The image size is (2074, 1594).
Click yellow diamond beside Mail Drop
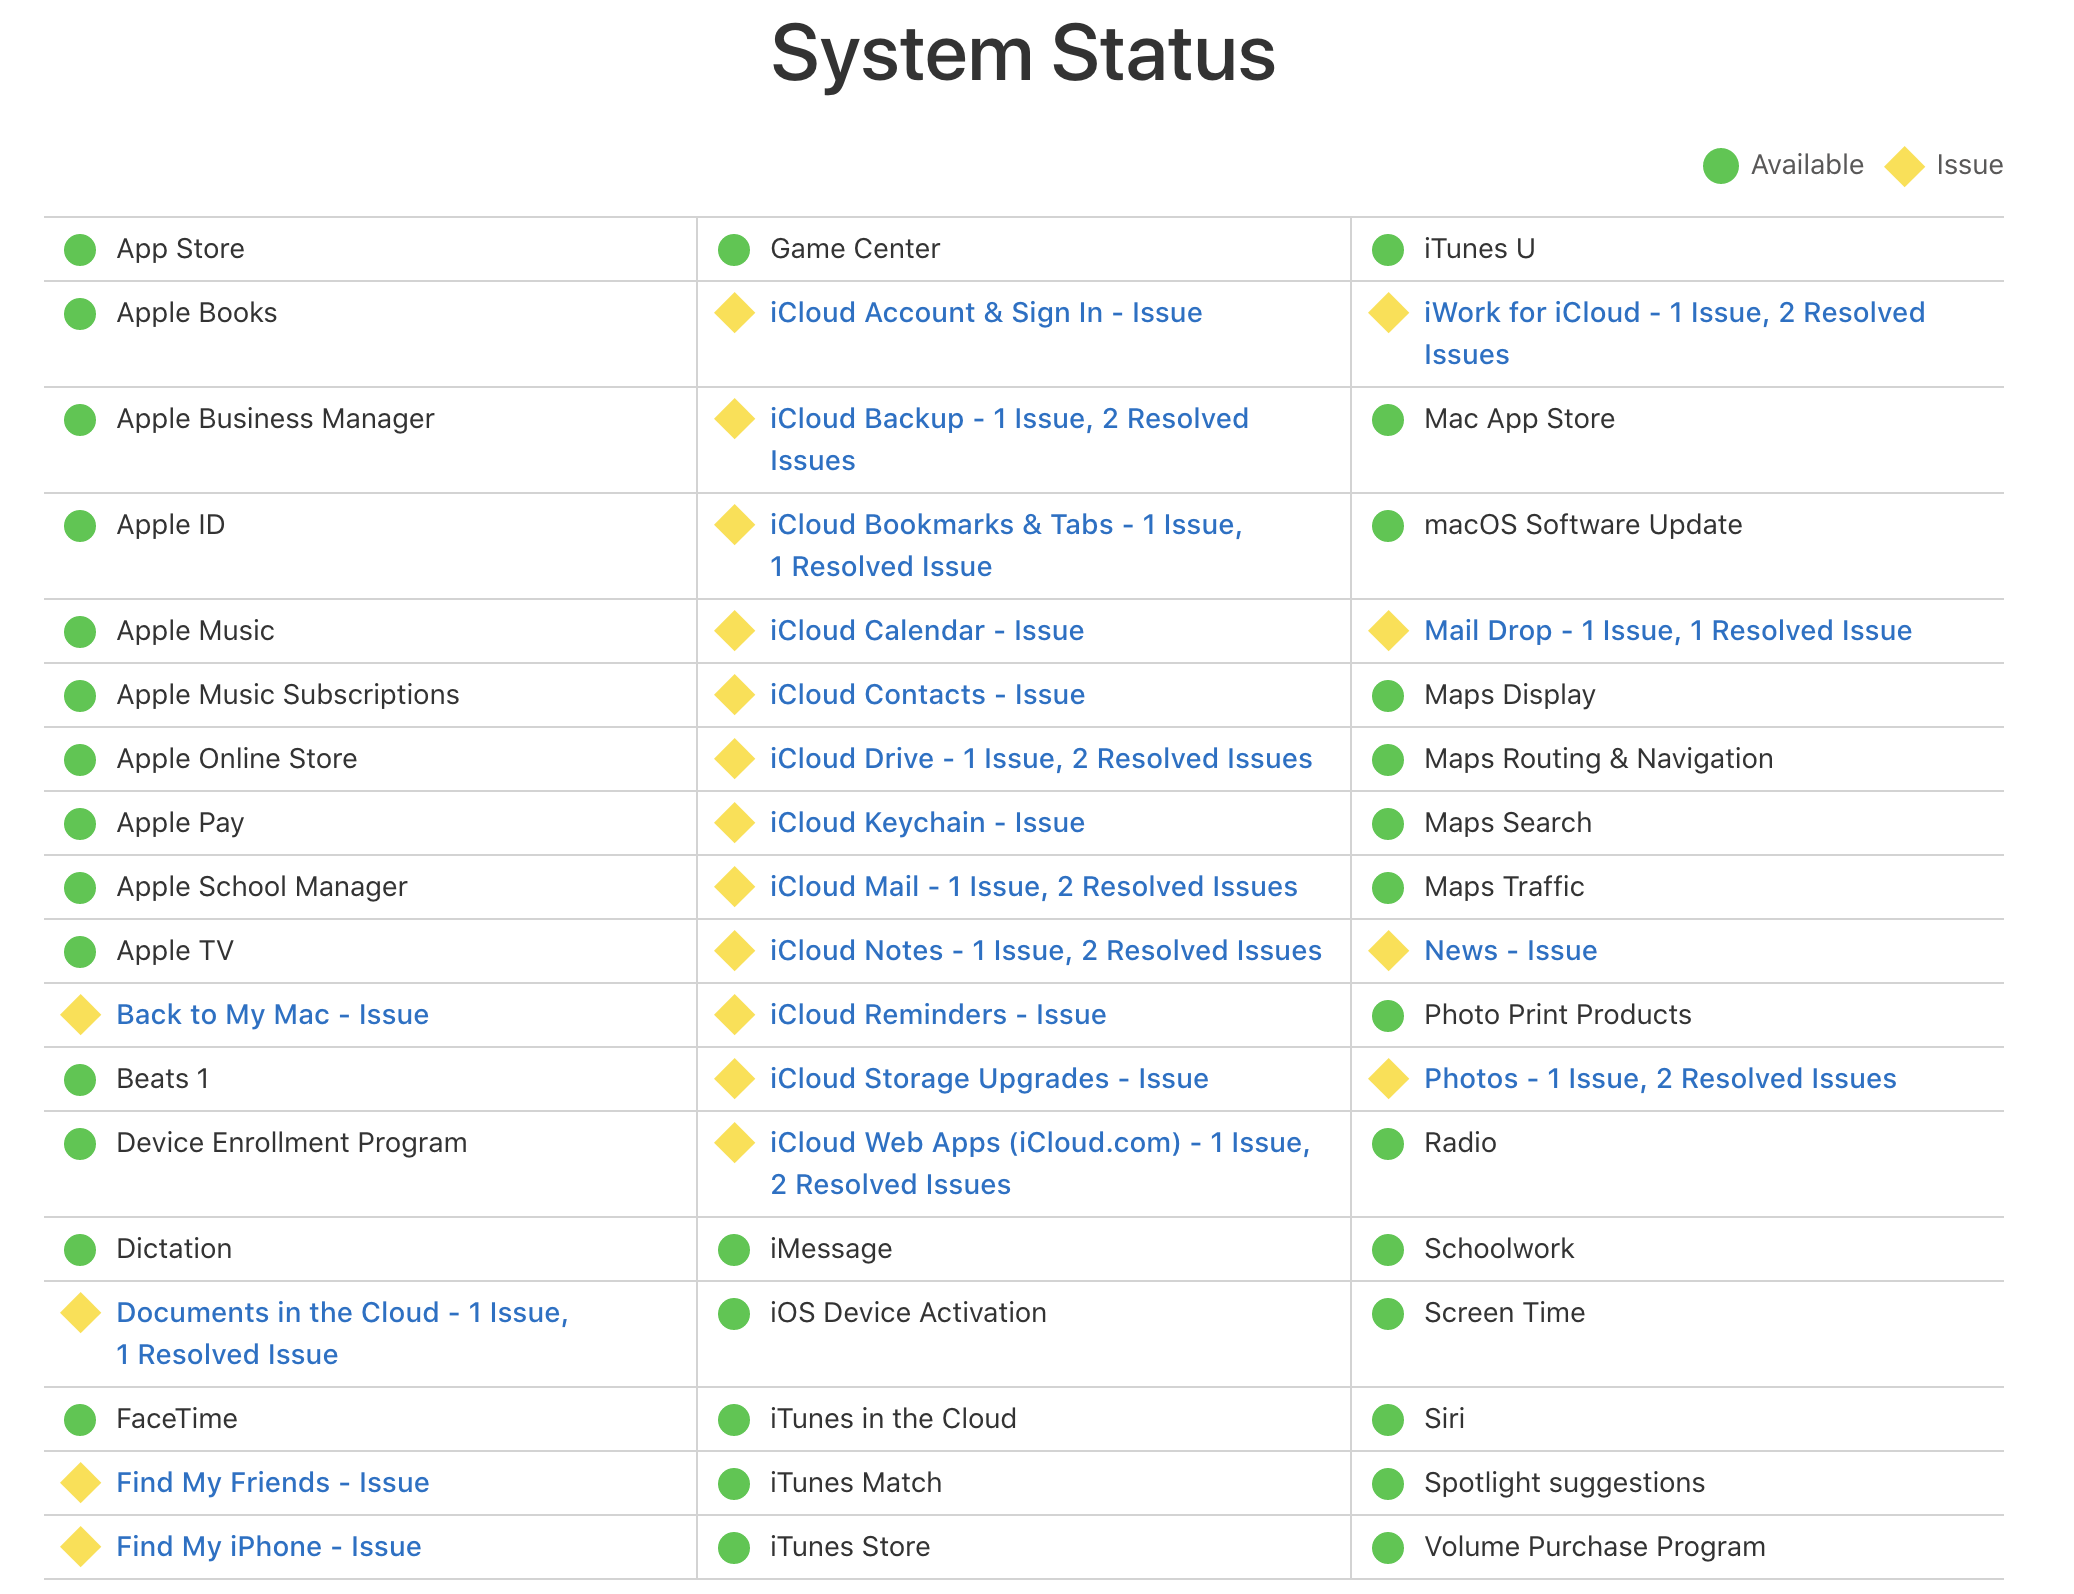coord(1388,631)
